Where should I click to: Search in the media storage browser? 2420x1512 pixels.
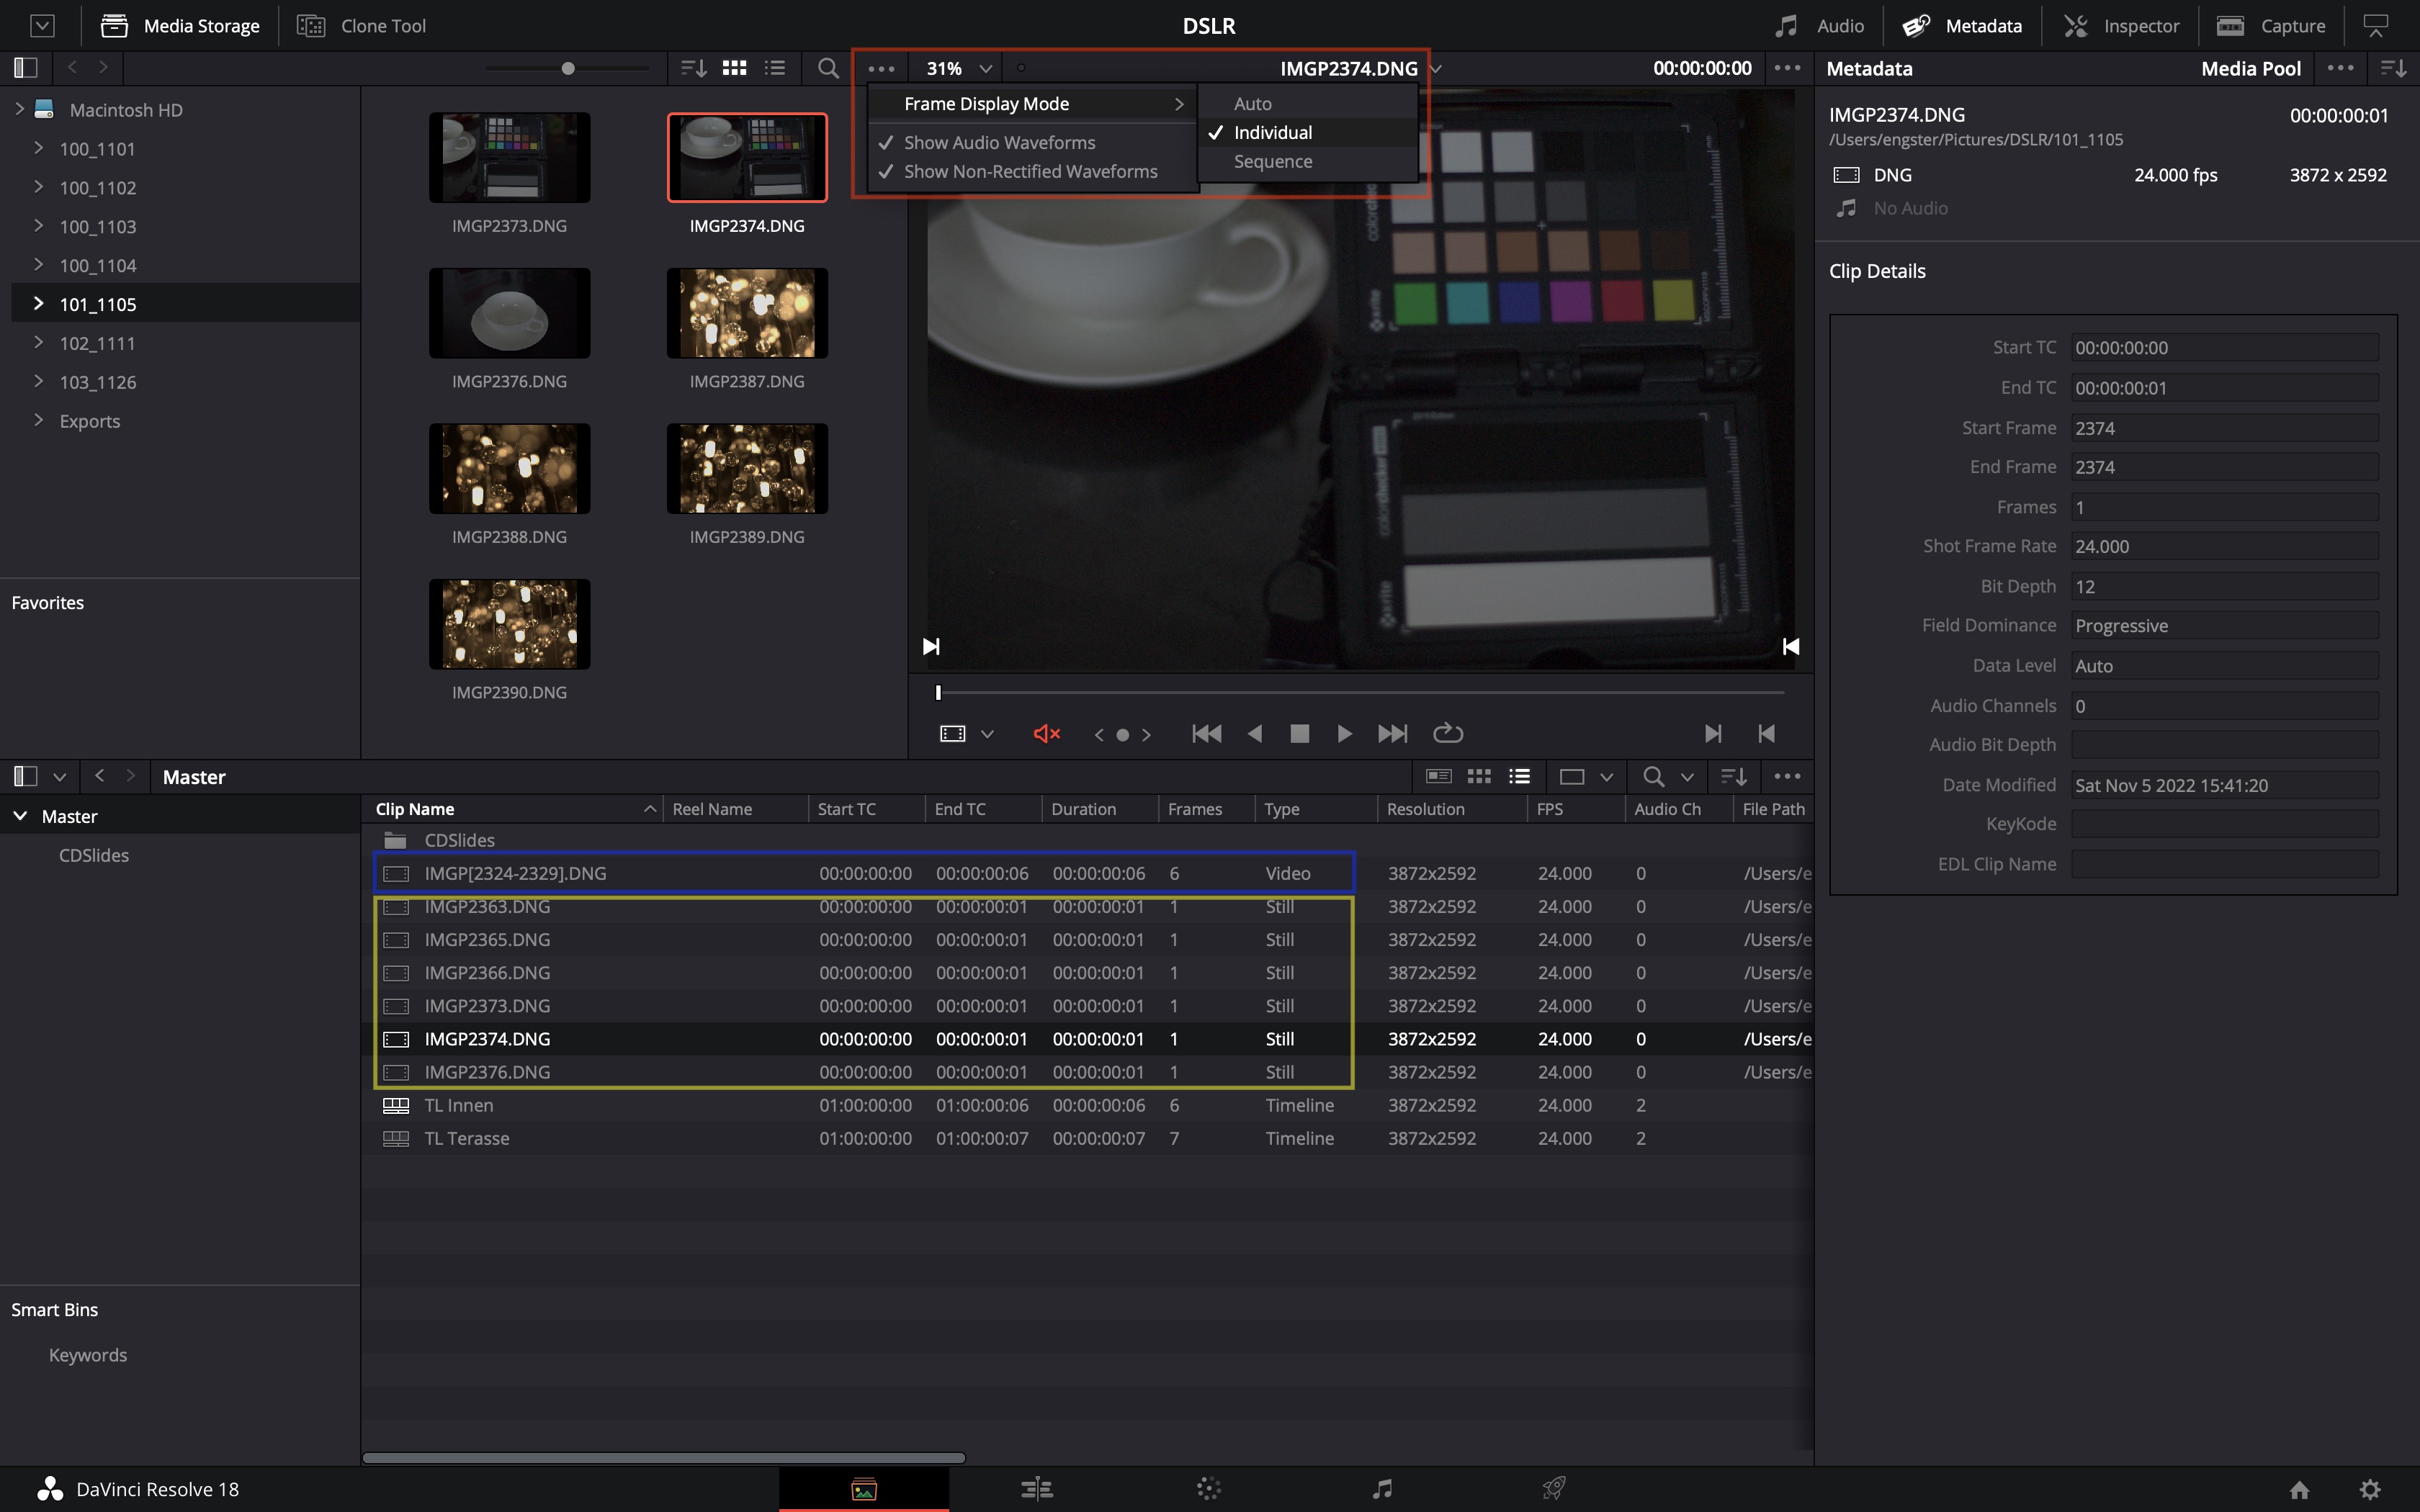click(827, 68)
